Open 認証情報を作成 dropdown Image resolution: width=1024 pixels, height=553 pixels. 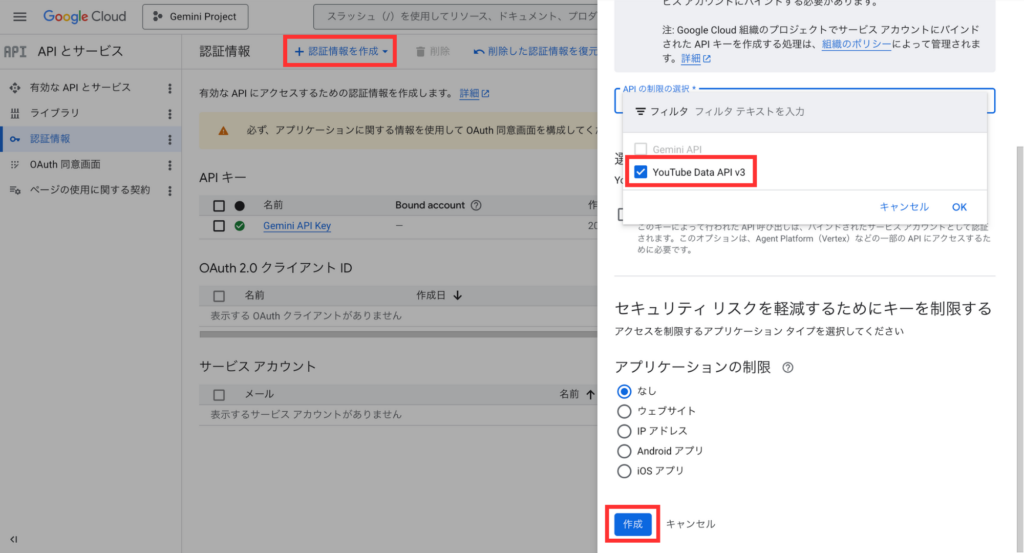340,51
